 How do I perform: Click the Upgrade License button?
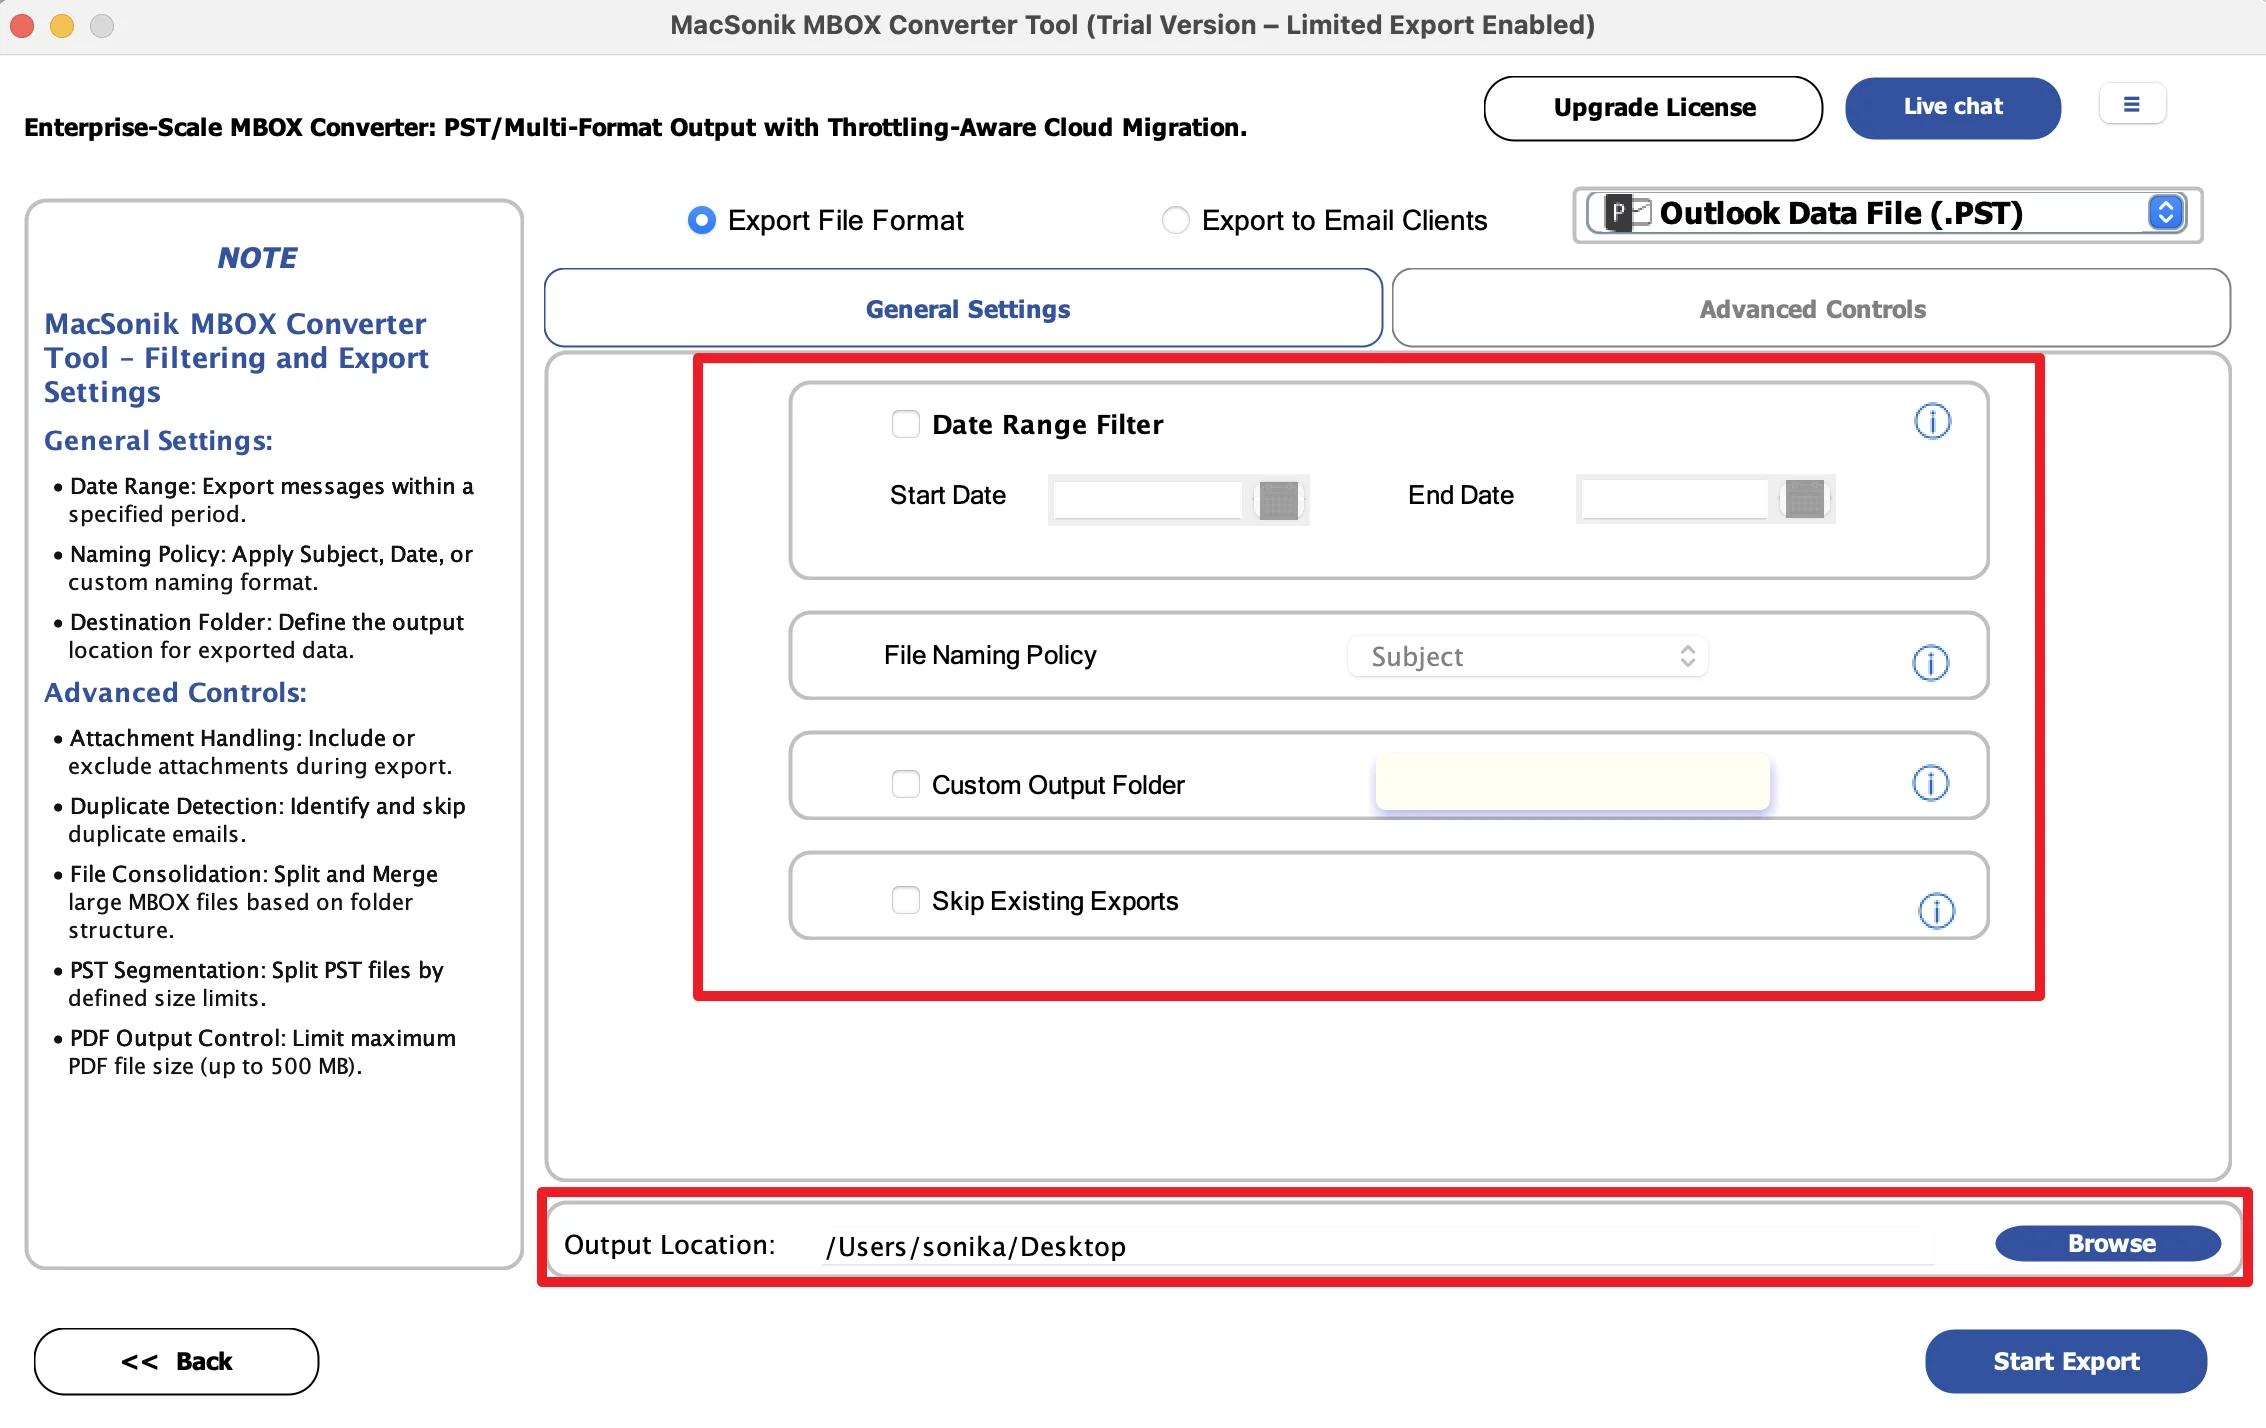pos(1653,108)
